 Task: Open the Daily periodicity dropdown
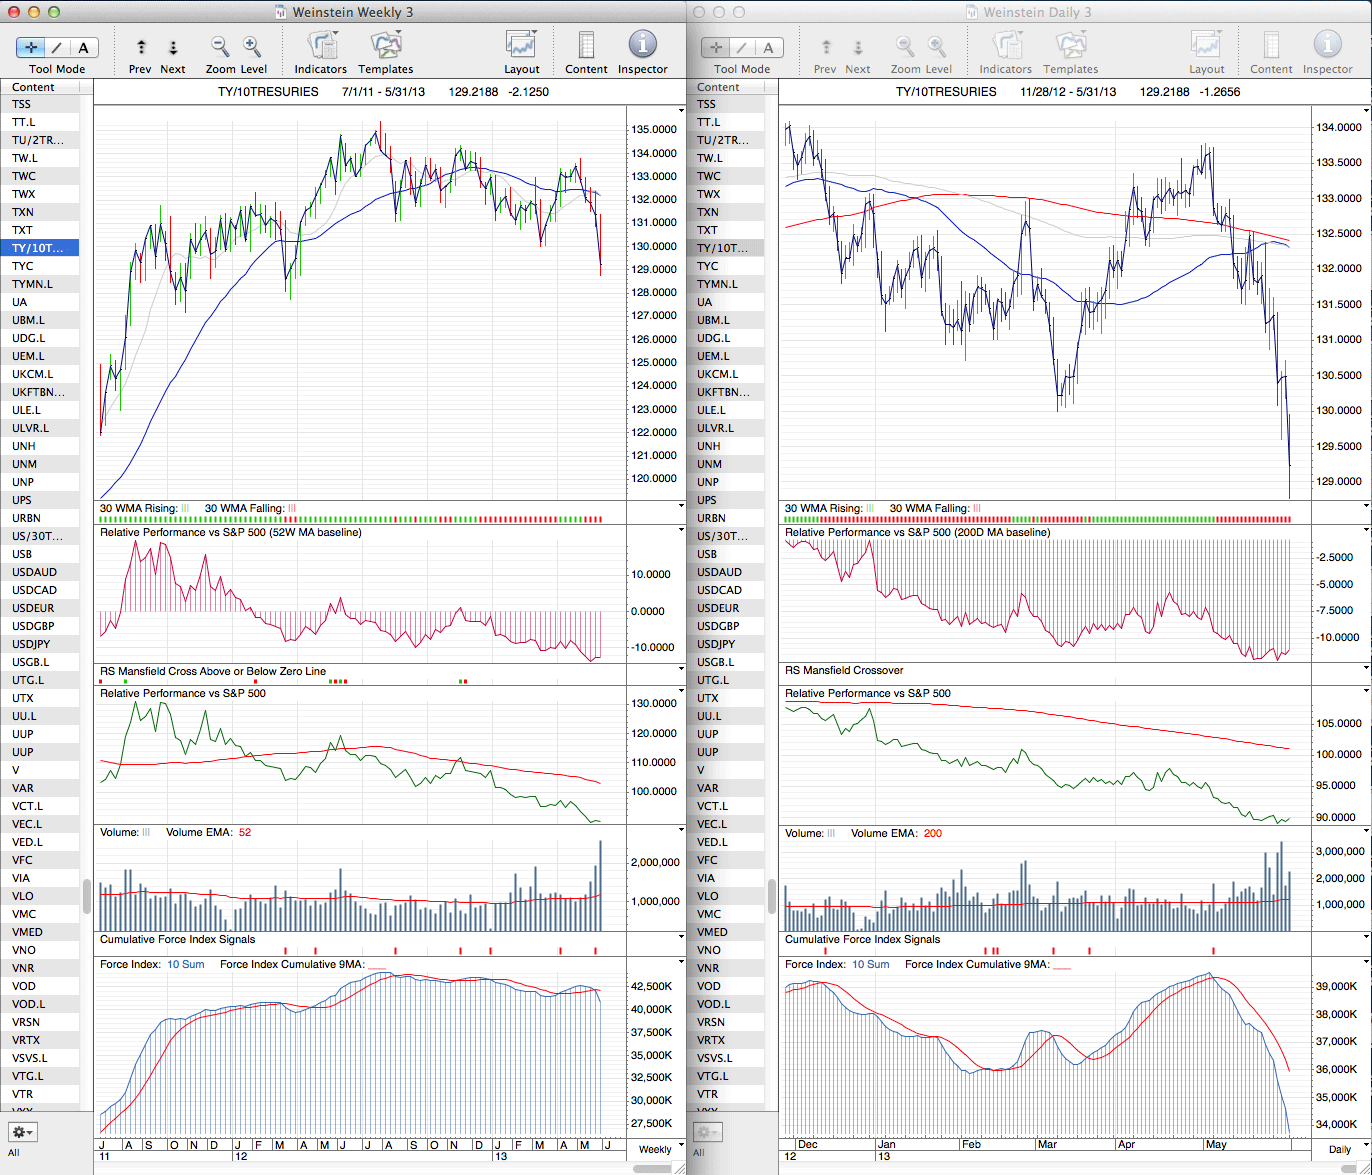coord(1339,1149)
